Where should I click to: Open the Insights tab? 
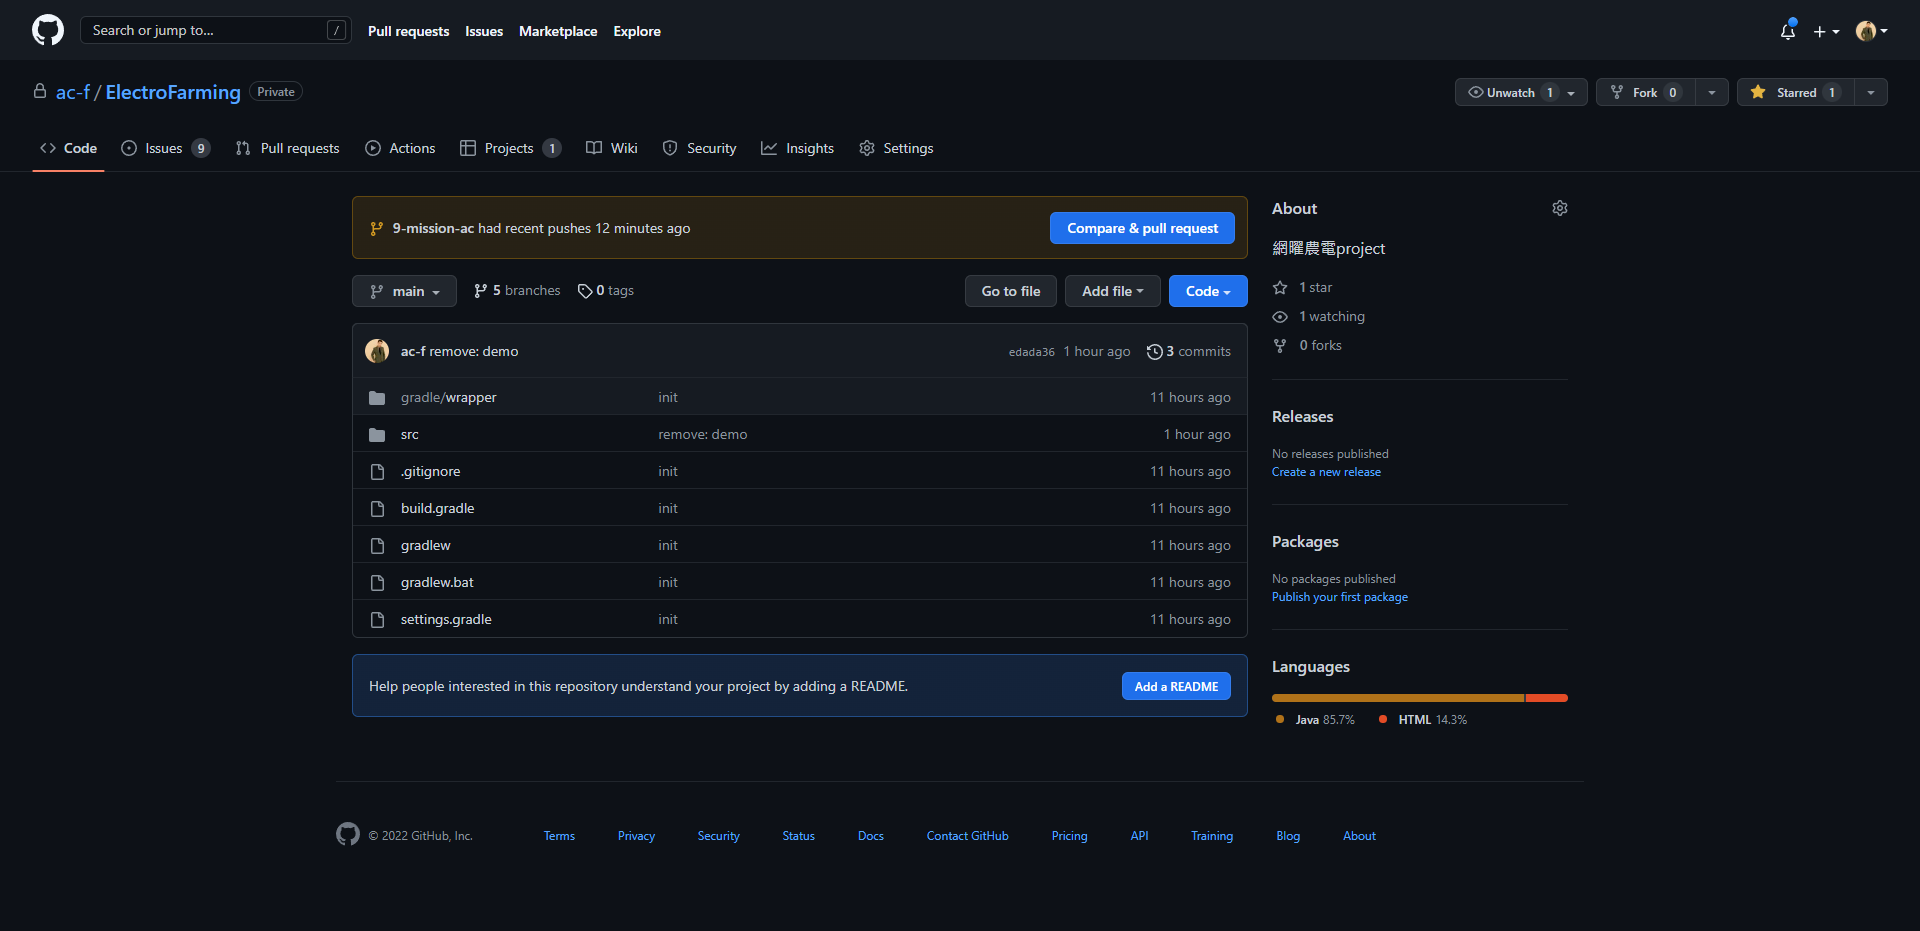tap(798, 148)
